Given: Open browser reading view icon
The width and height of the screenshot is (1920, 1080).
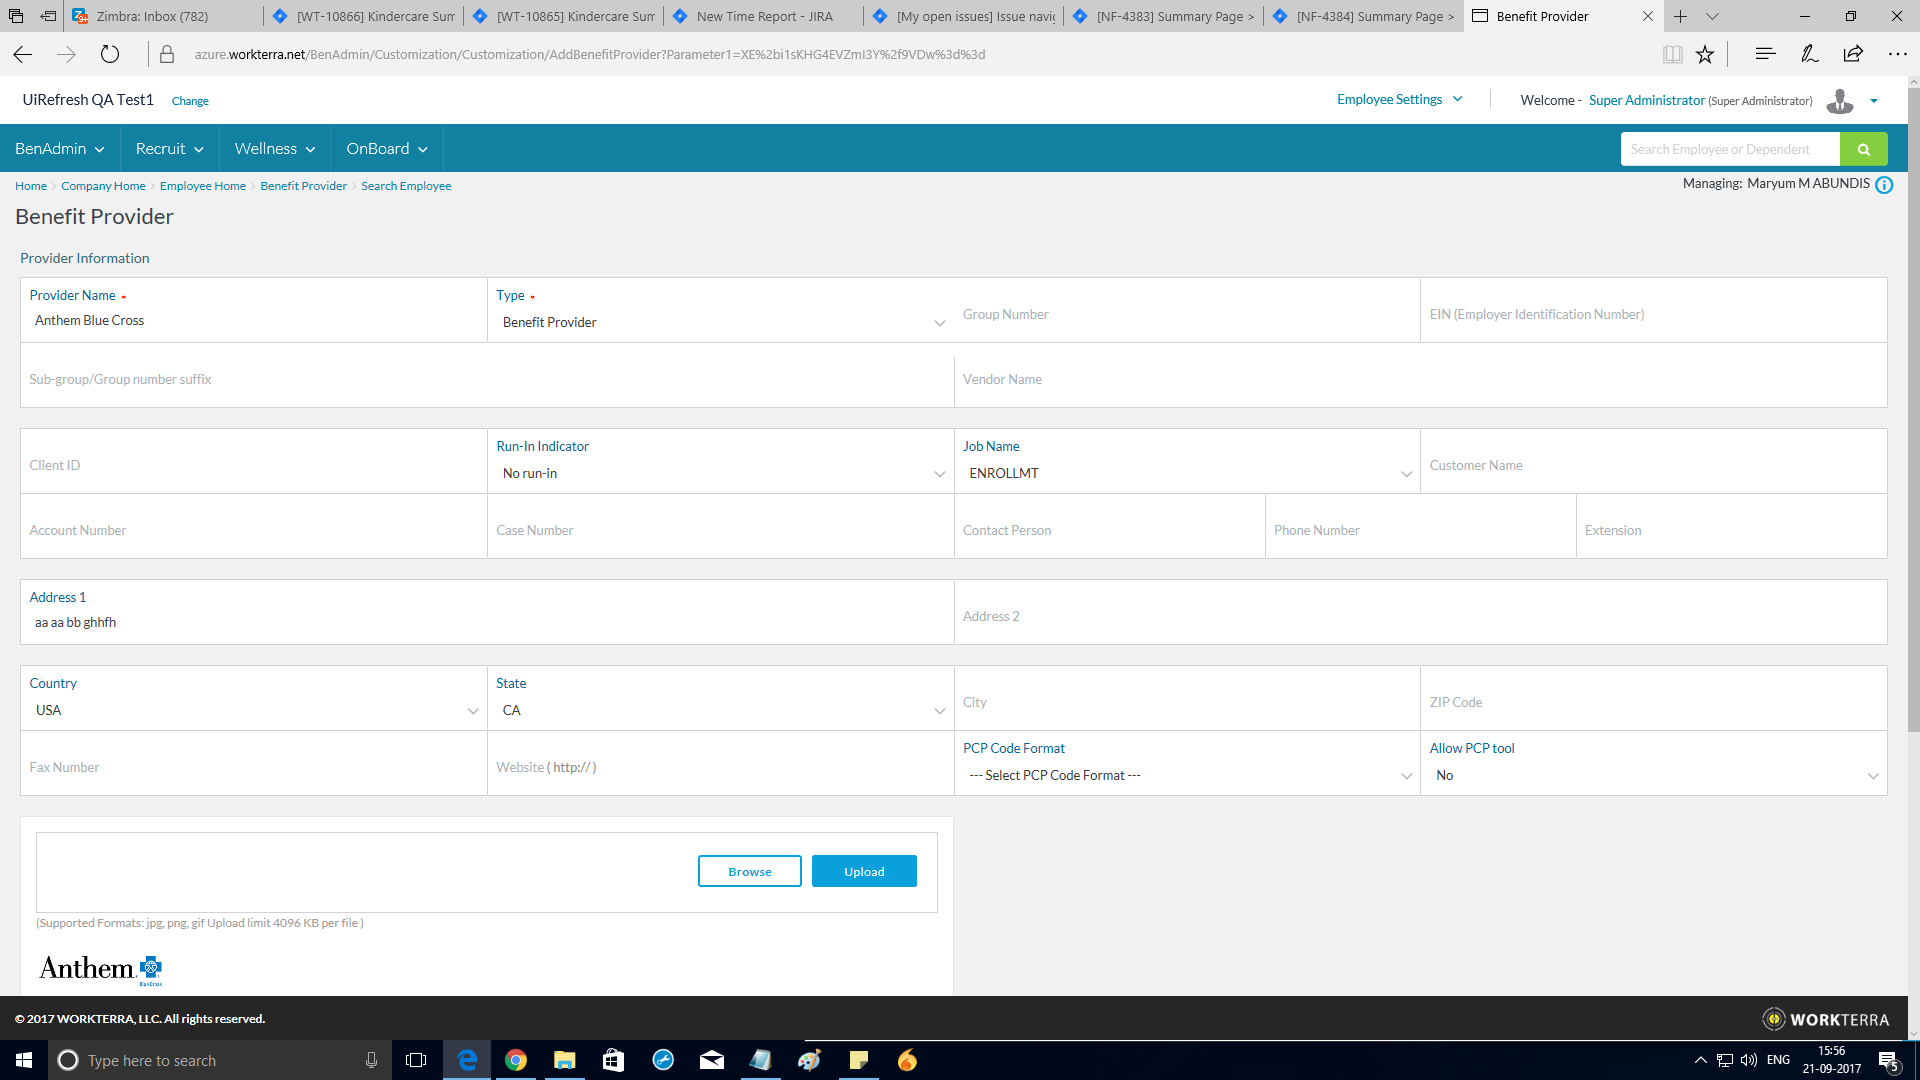Looking at the screenshot, I should click(1672, 55).
